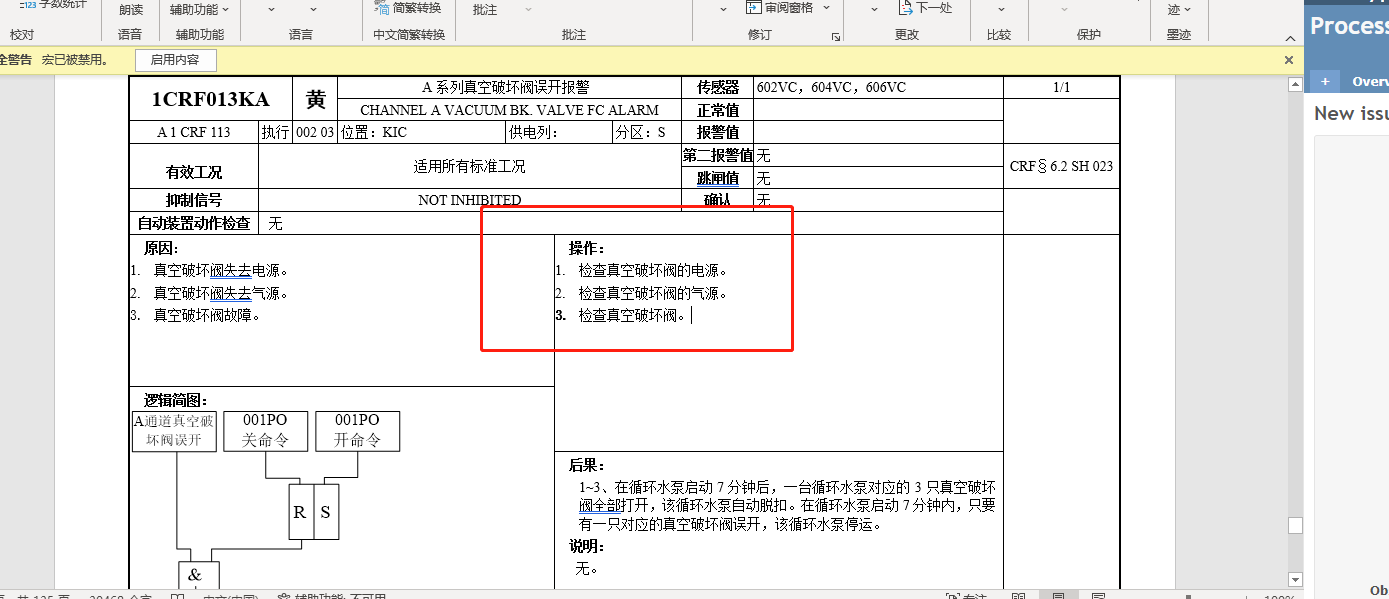Click the 批注 comment button

coord(484,9)
